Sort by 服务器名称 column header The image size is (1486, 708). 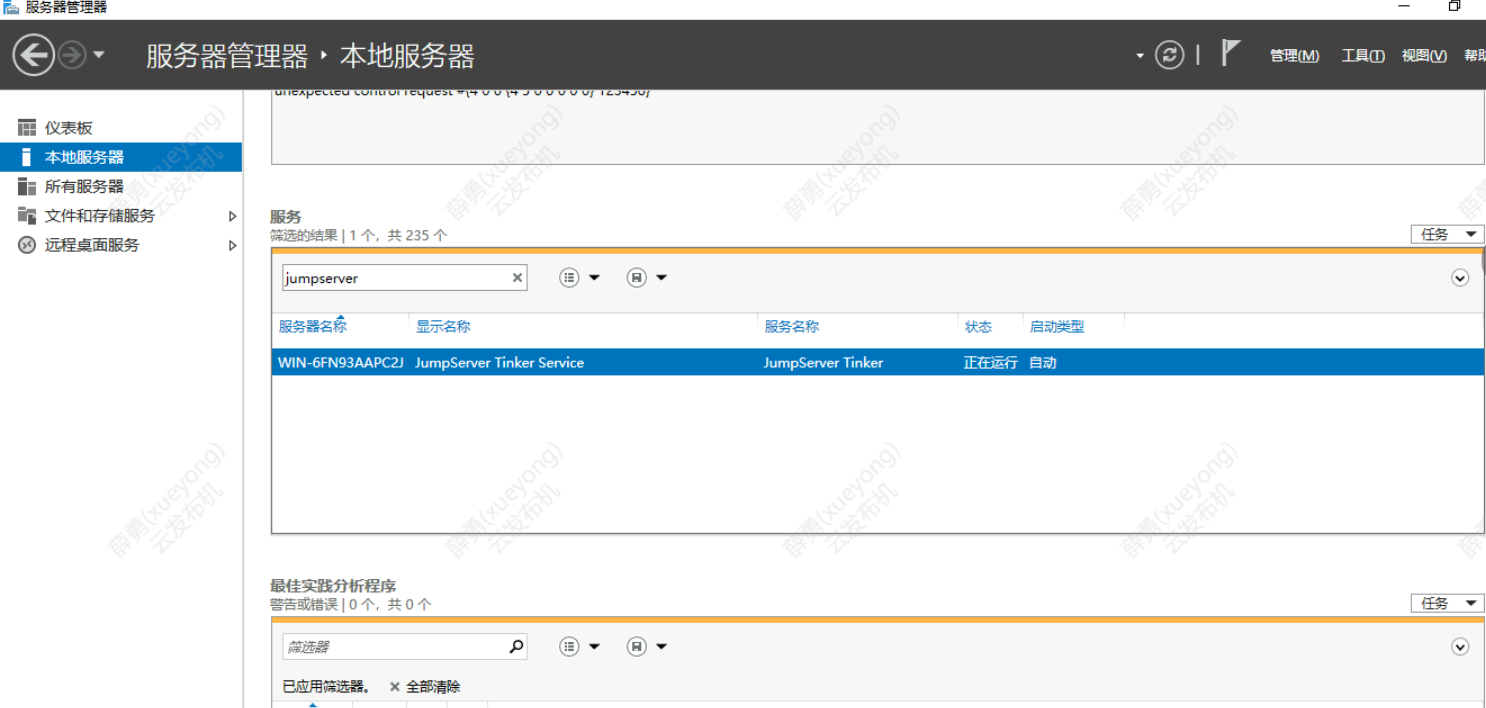(313, 326)
